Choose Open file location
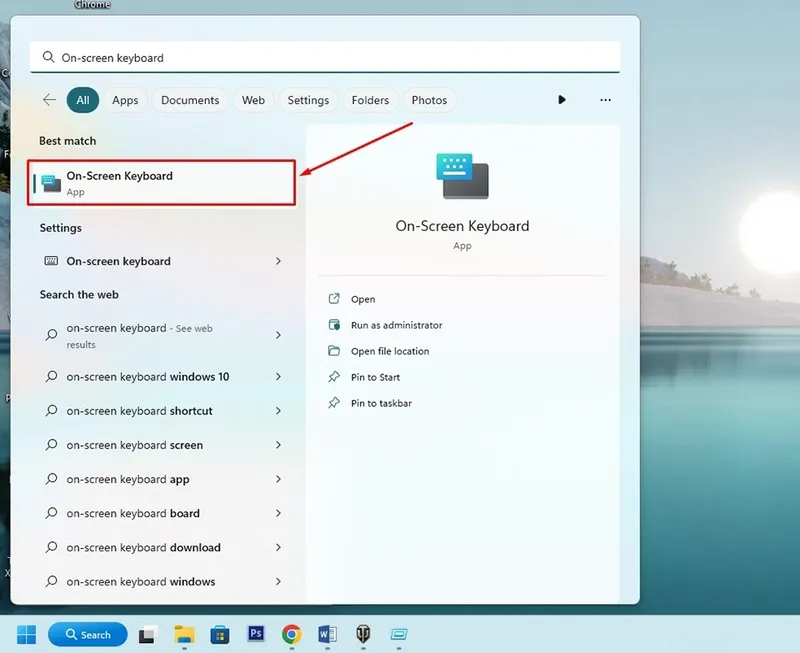 pyautogui.click(x=390, y=351)
